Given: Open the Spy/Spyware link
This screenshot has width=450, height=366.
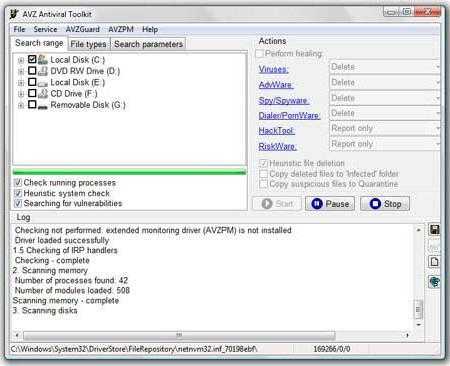Looking at the screenshot, I should [x=284, y=100].
